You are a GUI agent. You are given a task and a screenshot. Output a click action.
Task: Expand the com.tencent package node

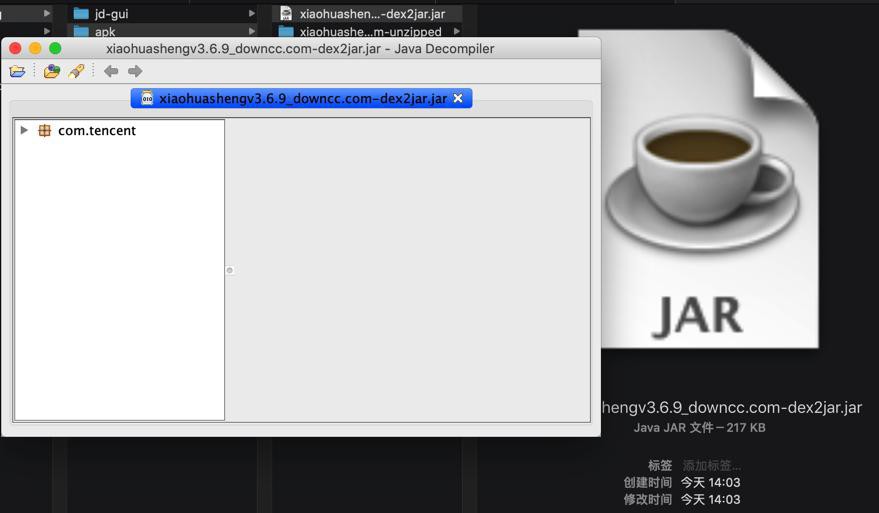click(24, 130)
